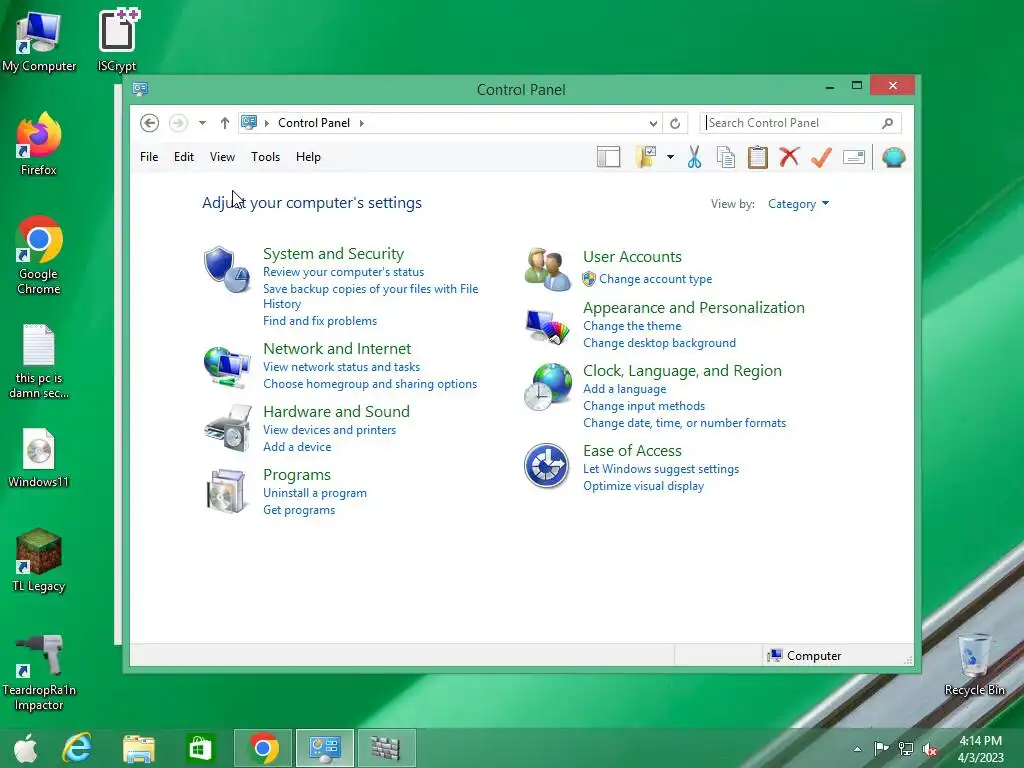Screen dimensions: 1024x768
Task: Open Review your computer's status
Action: coord(344,272)
